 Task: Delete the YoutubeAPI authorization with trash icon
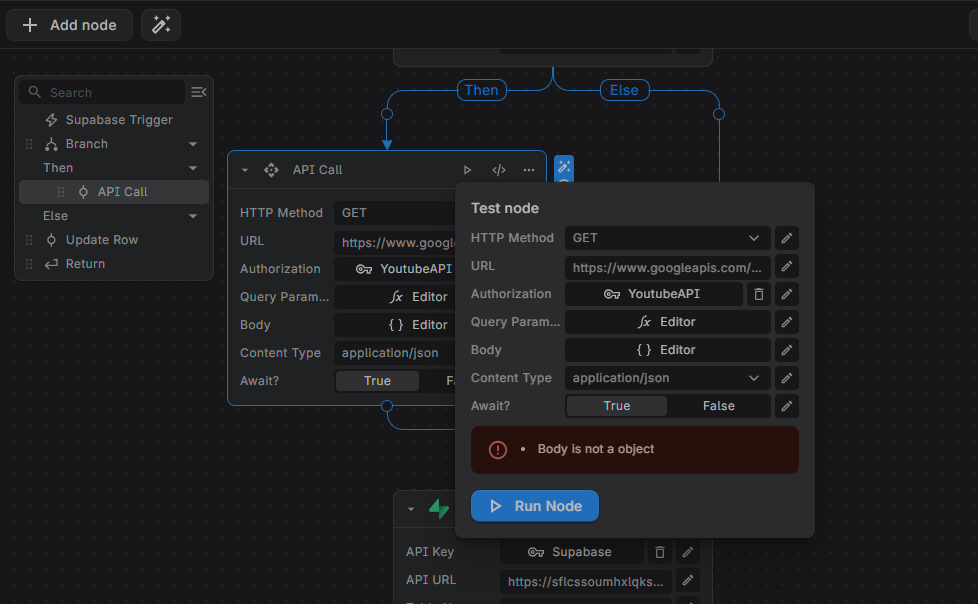759,294
